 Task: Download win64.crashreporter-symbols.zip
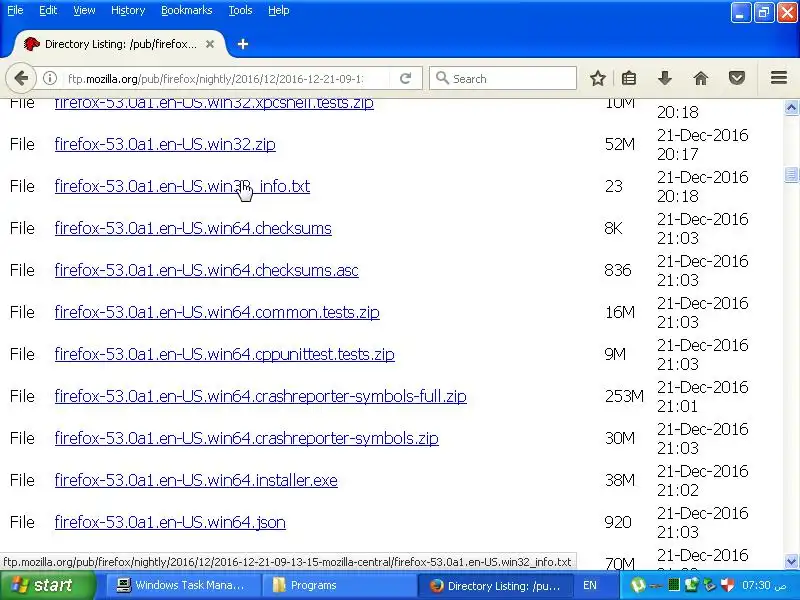pos(246,438)
